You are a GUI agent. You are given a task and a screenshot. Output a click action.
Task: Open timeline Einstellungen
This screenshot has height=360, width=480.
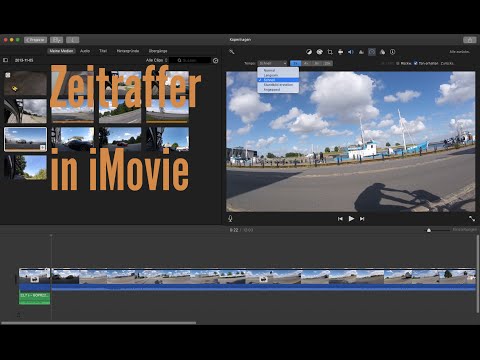point(464,230)
